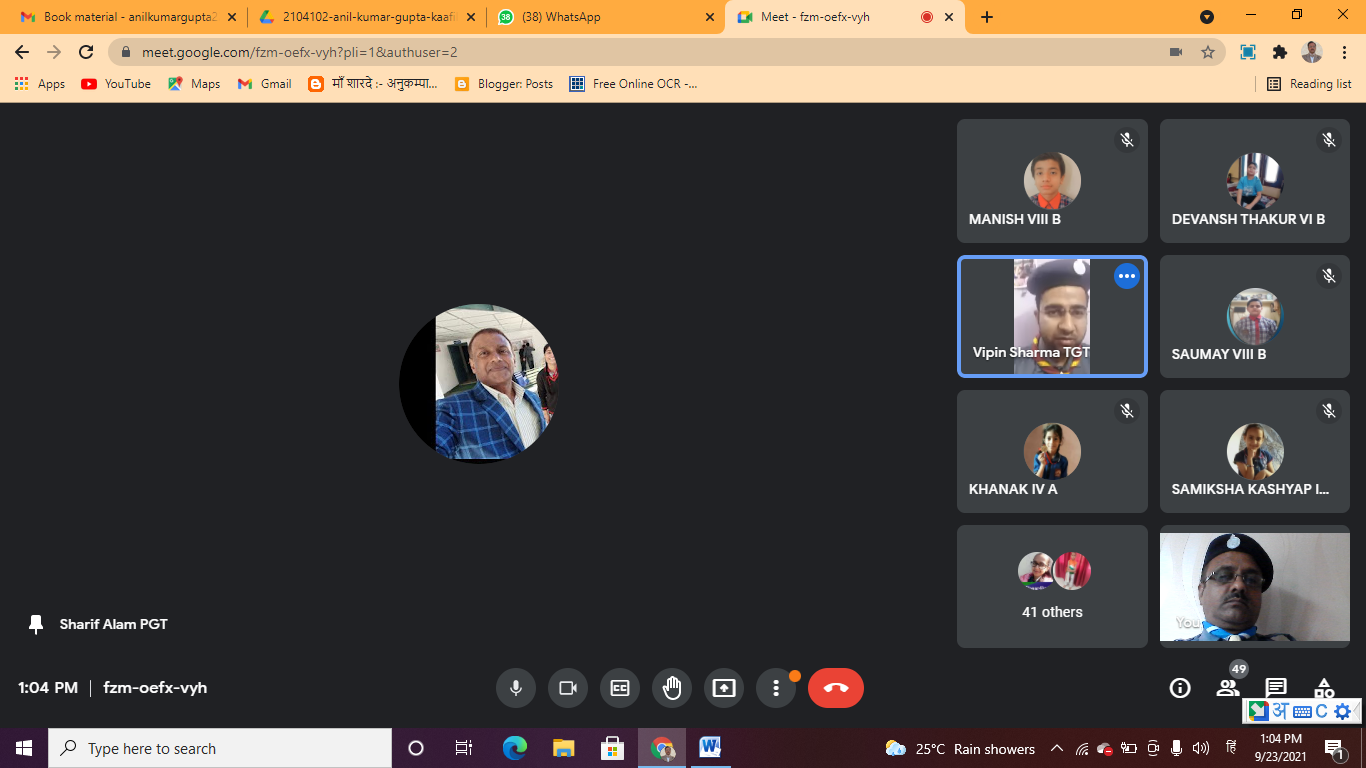Click the screenshot extension icon in toolbar
1366x768 pixels.
pos(1248,52)
